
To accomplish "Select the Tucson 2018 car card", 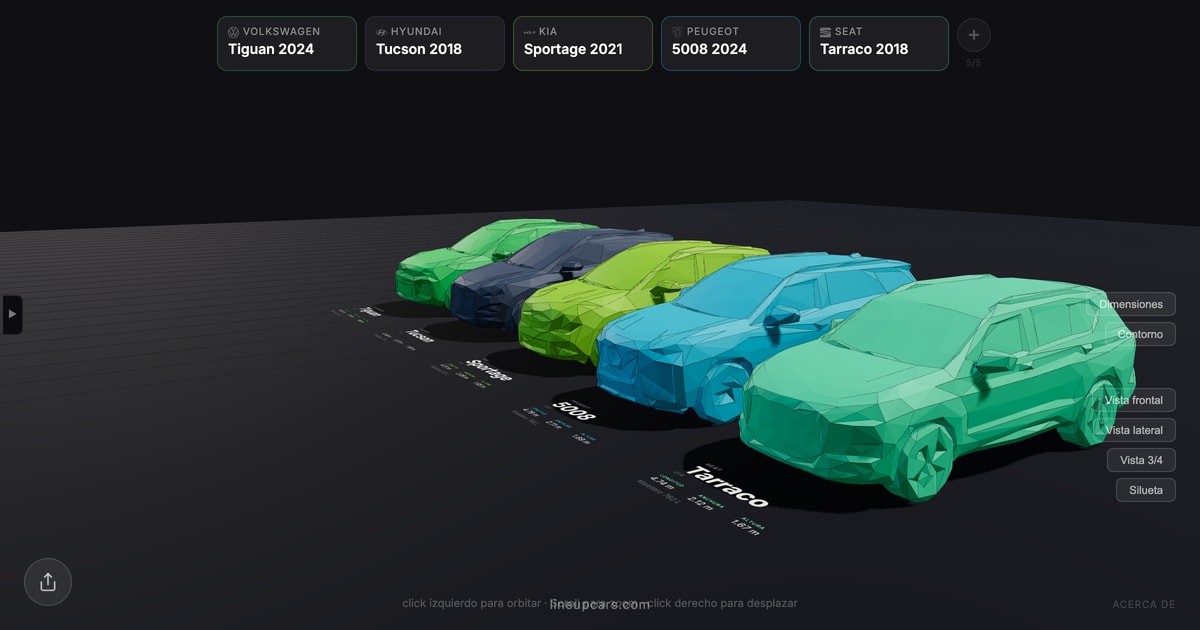I will 435,43.
